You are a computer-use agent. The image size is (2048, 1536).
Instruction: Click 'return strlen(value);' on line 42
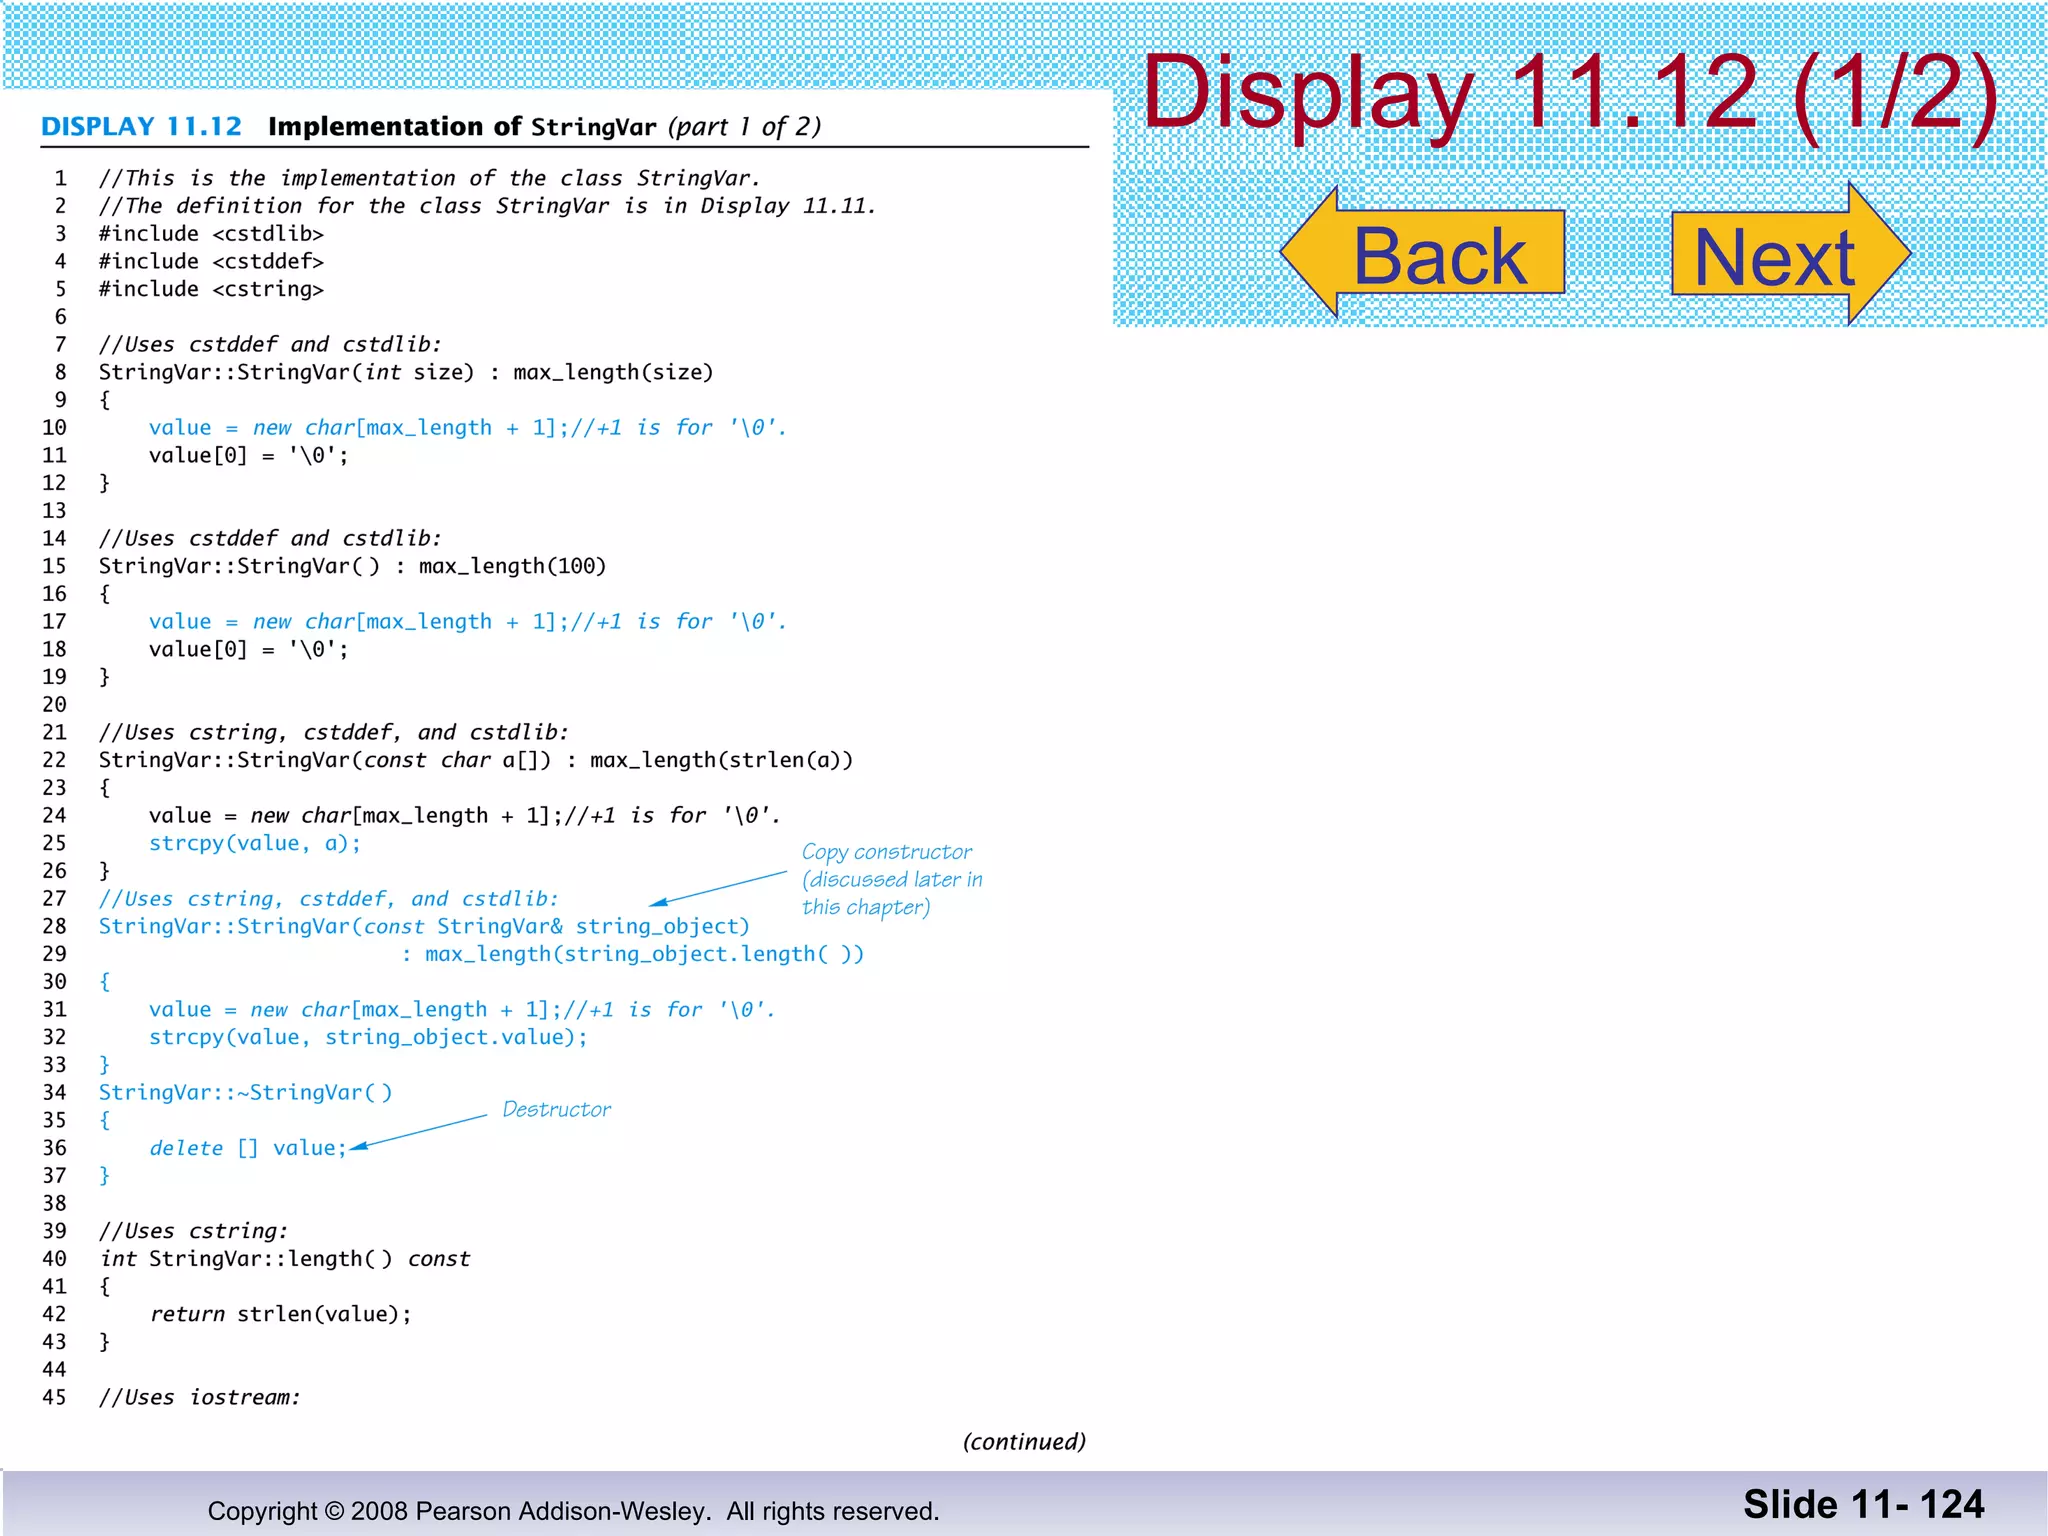pos(281,1315)
